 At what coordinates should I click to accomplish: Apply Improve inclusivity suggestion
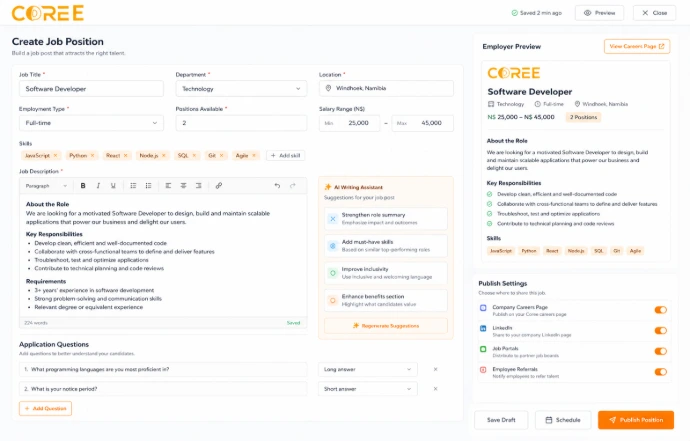click(x=386, y=273)
